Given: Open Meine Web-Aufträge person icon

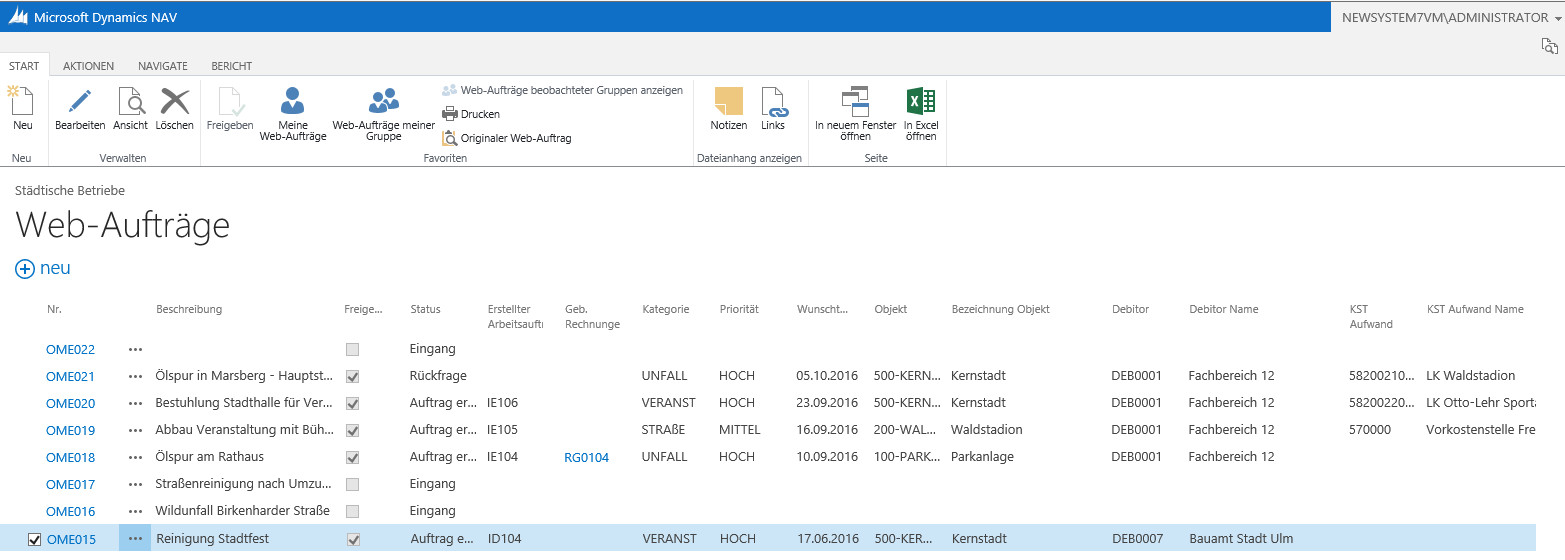Looking at the screenshot, I should click(293, 101).
